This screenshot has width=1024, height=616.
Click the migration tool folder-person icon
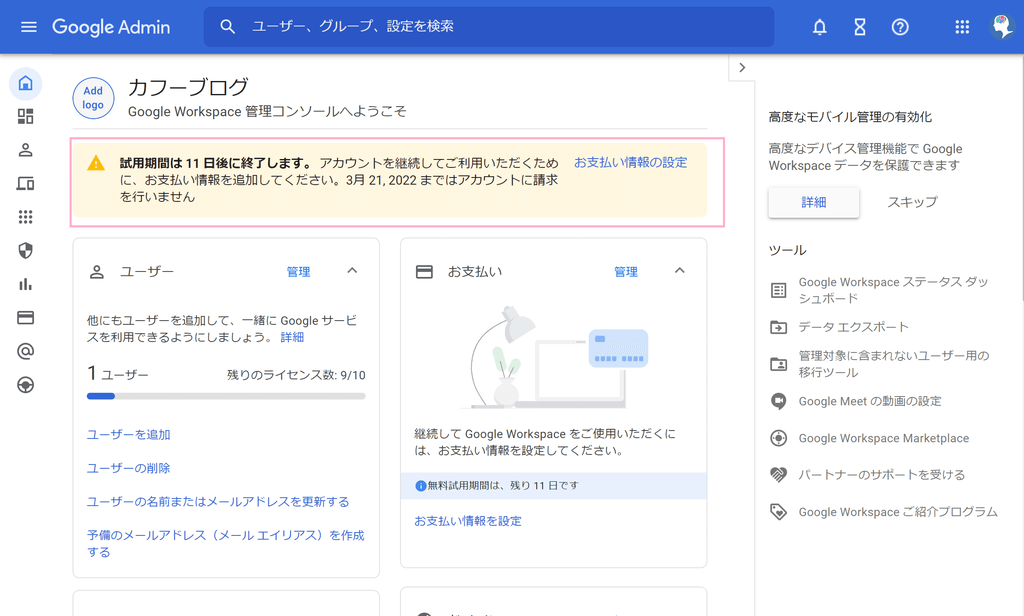778,364
